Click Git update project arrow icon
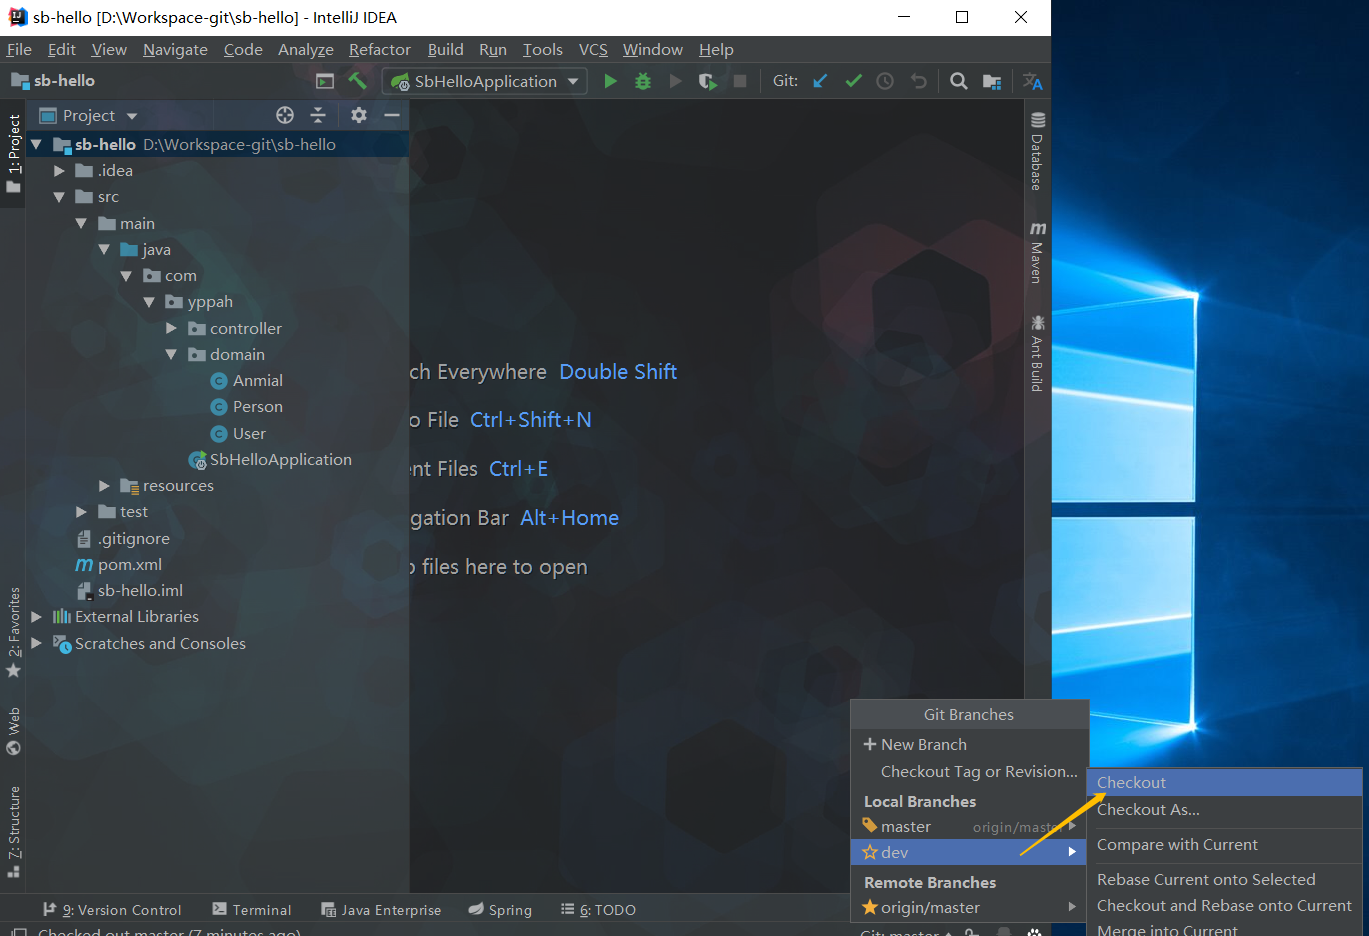Image resolution: width=1369 pixels, height=936 pixels. point(820,81)
